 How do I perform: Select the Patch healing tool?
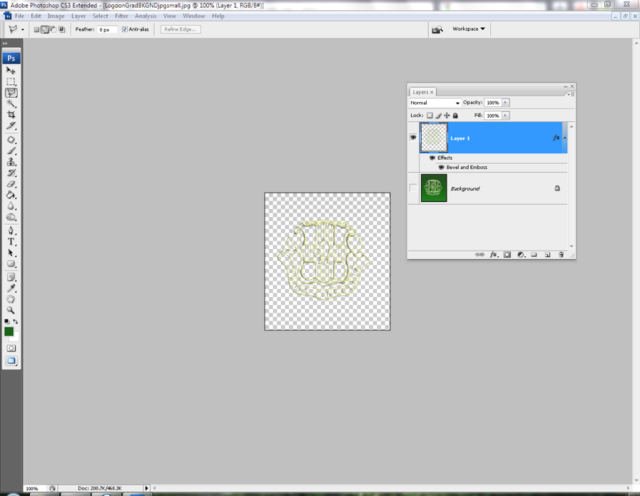(11, 140)
